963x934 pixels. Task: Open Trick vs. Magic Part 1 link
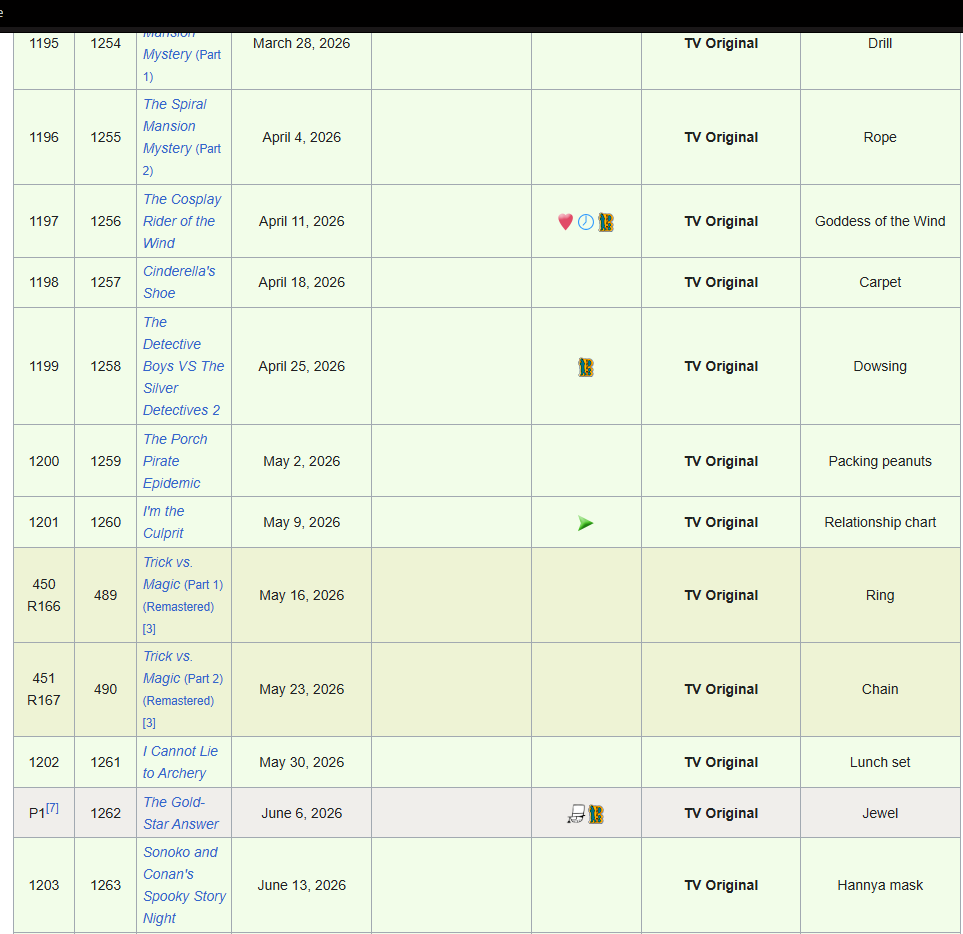(168, 573)
